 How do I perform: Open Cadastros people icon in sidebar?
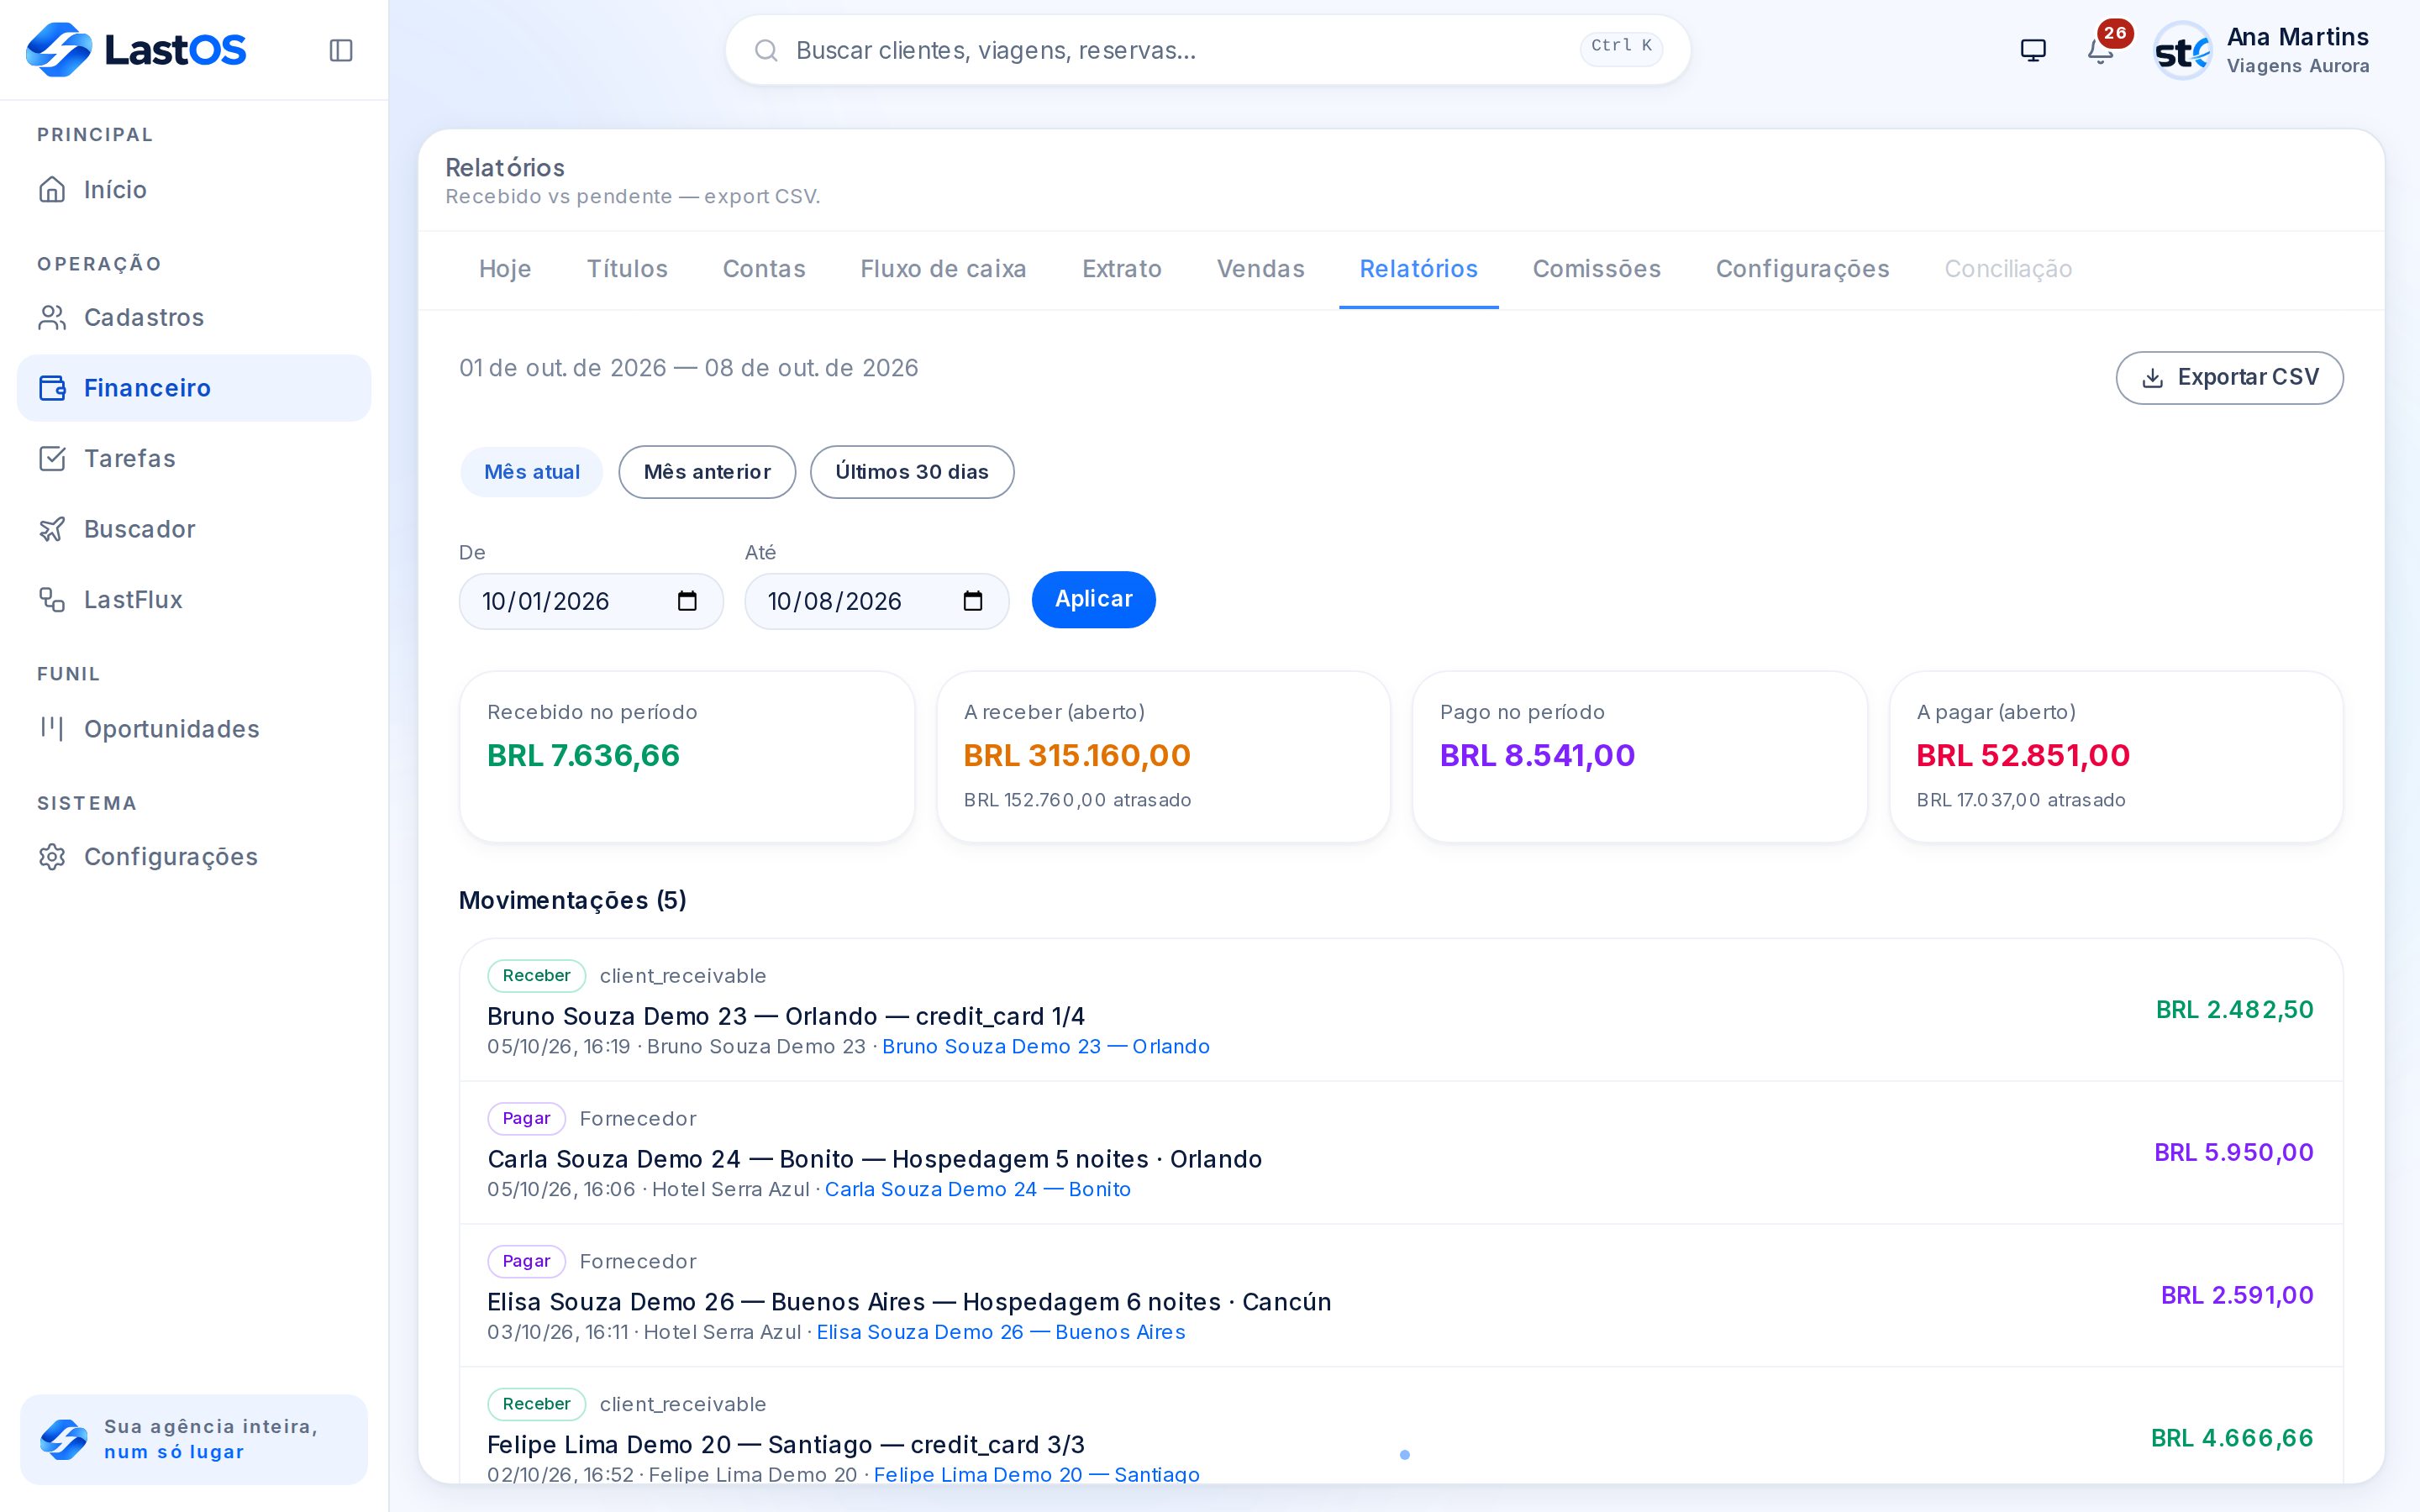(52, 317)
